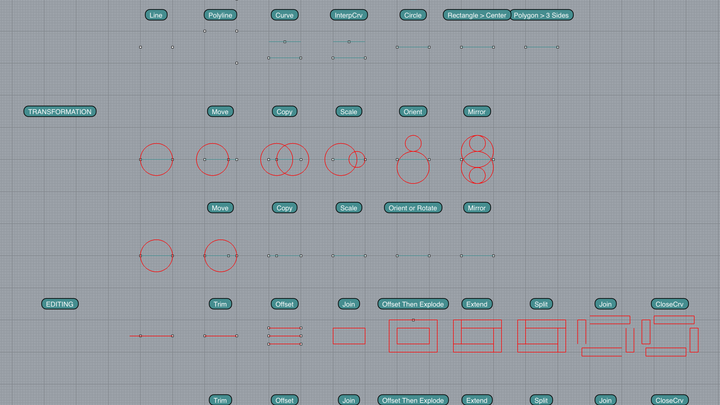
Task: Select large circle with small inner circle under Scale
Action: tap(345, 159)
